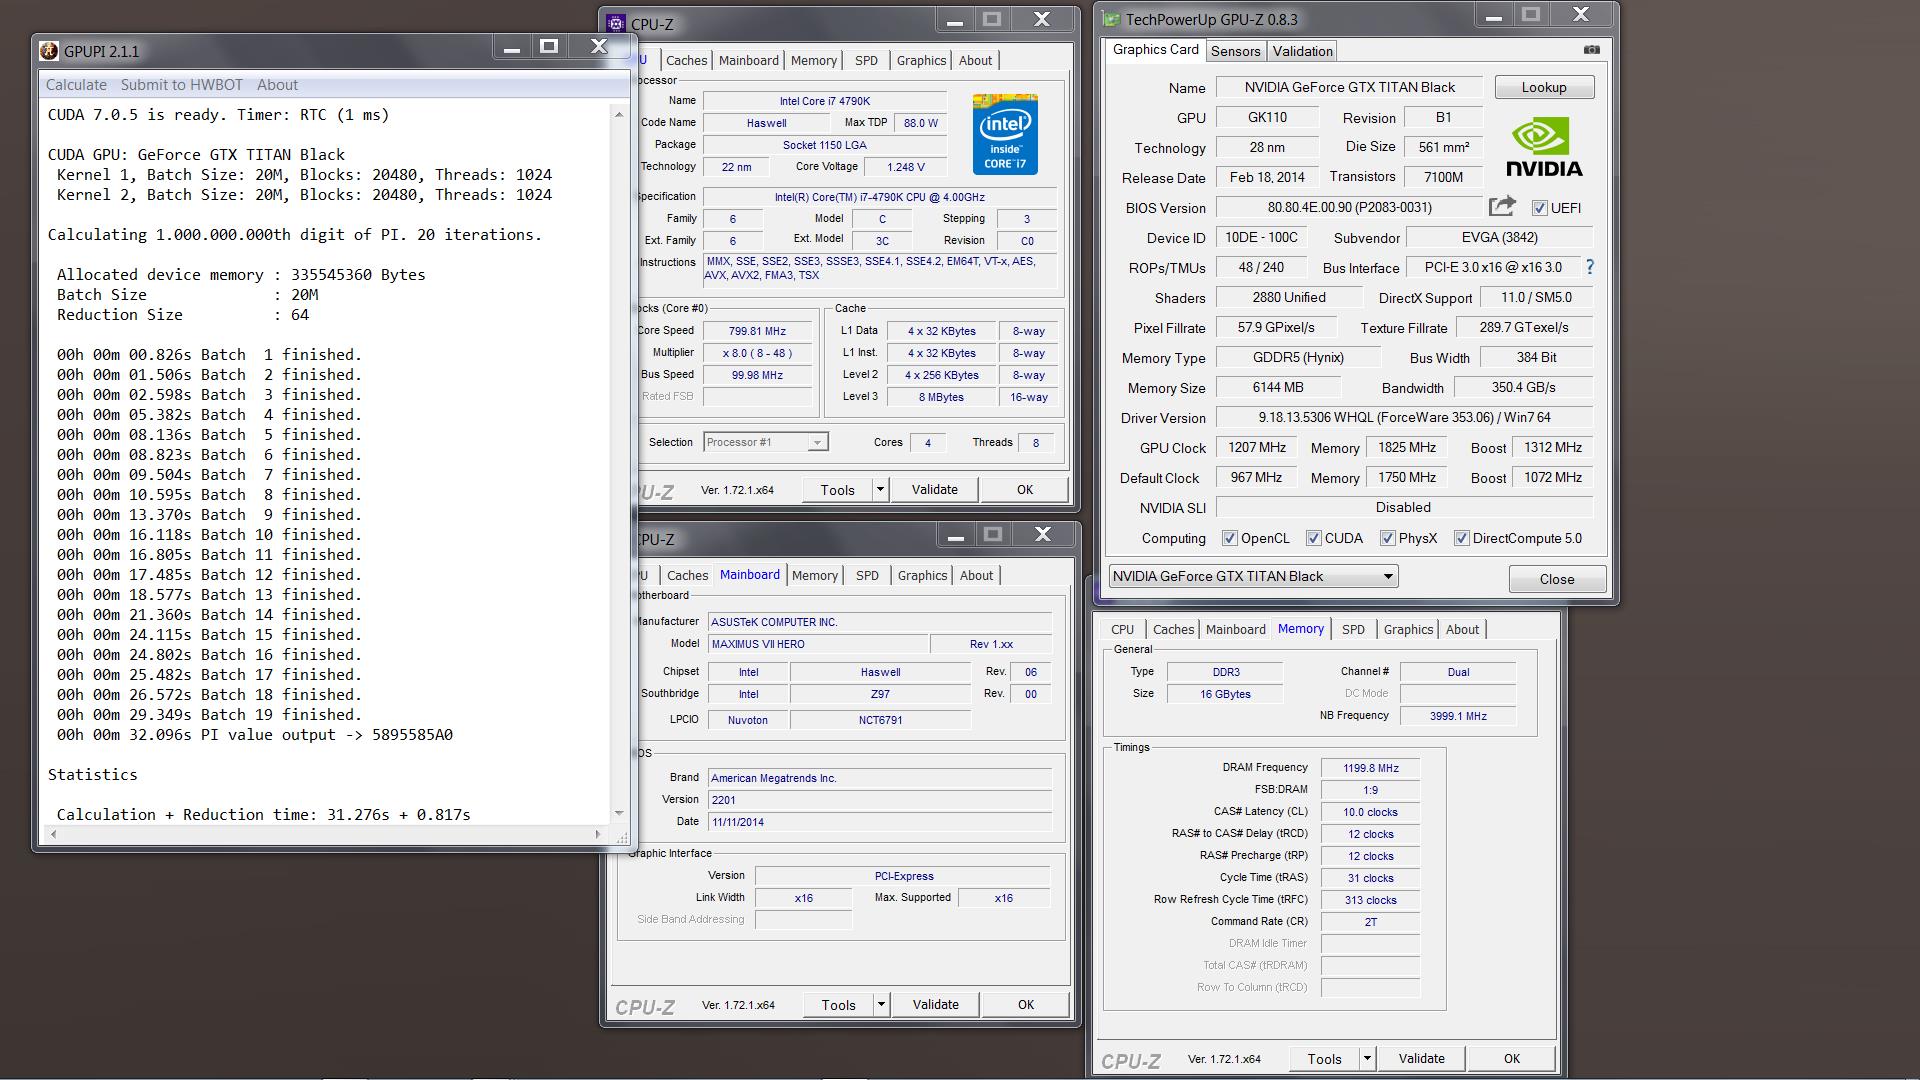Open Graphics tab in Memory CPU-Z window
The image size is (1920, 1080).
1408,629
